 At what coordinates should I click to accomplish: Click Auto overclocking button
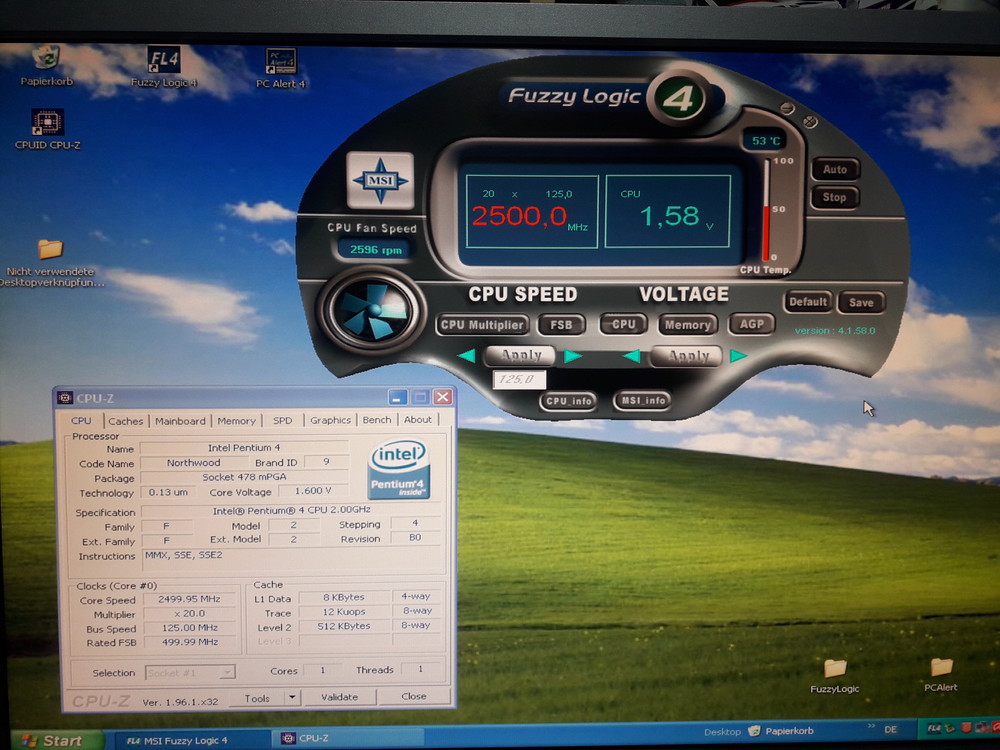(835, 170)
